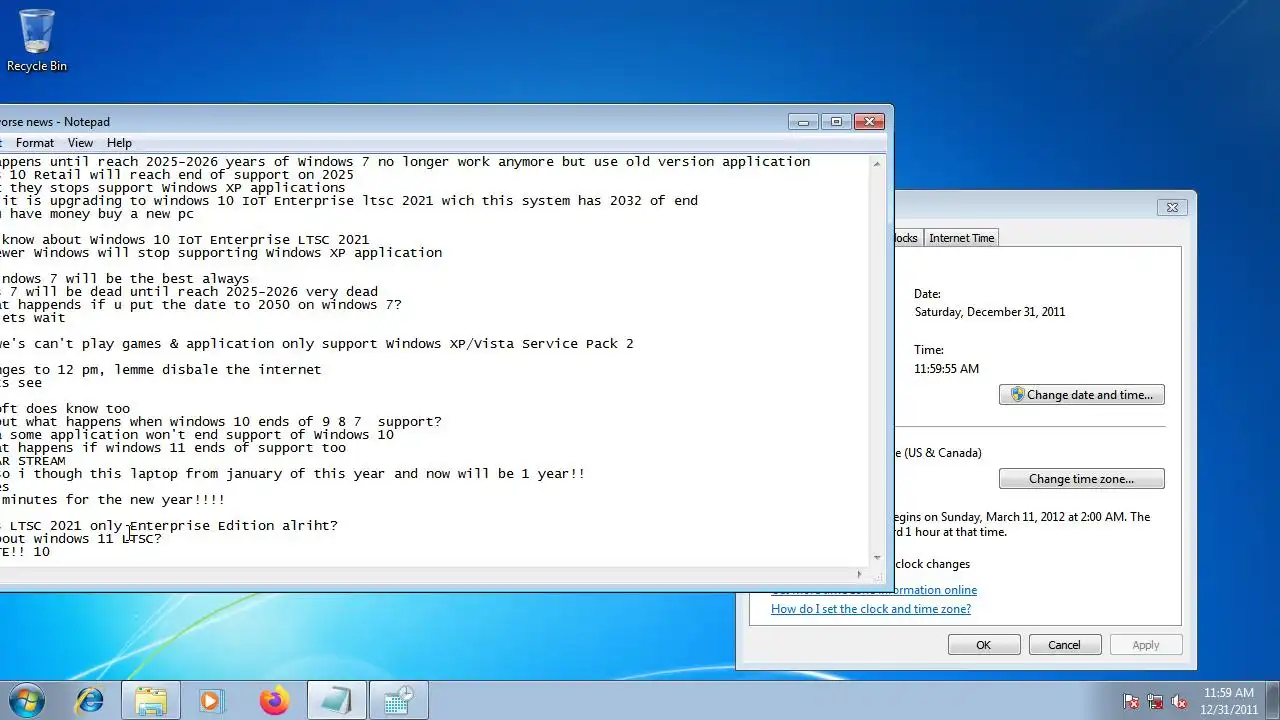
Task: Click text 'windows 11 ends of support too'
Action: [225, 448]
